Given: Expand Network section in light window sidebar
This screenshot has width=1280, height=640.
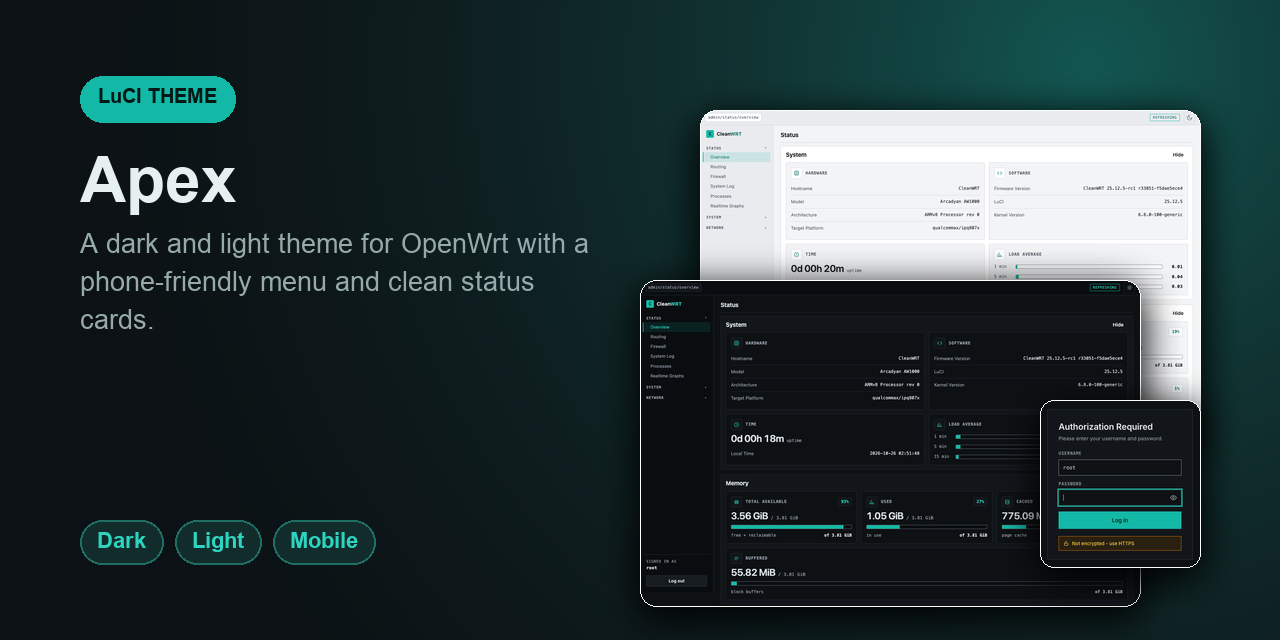Looking at the screenshot, I should click(x=736, y=227).
